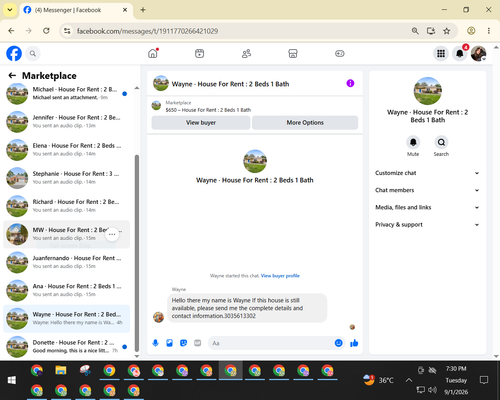Viewport: 500px width, 400px height.
Task: Open the Menu grid icon
Action: [441, 53]
